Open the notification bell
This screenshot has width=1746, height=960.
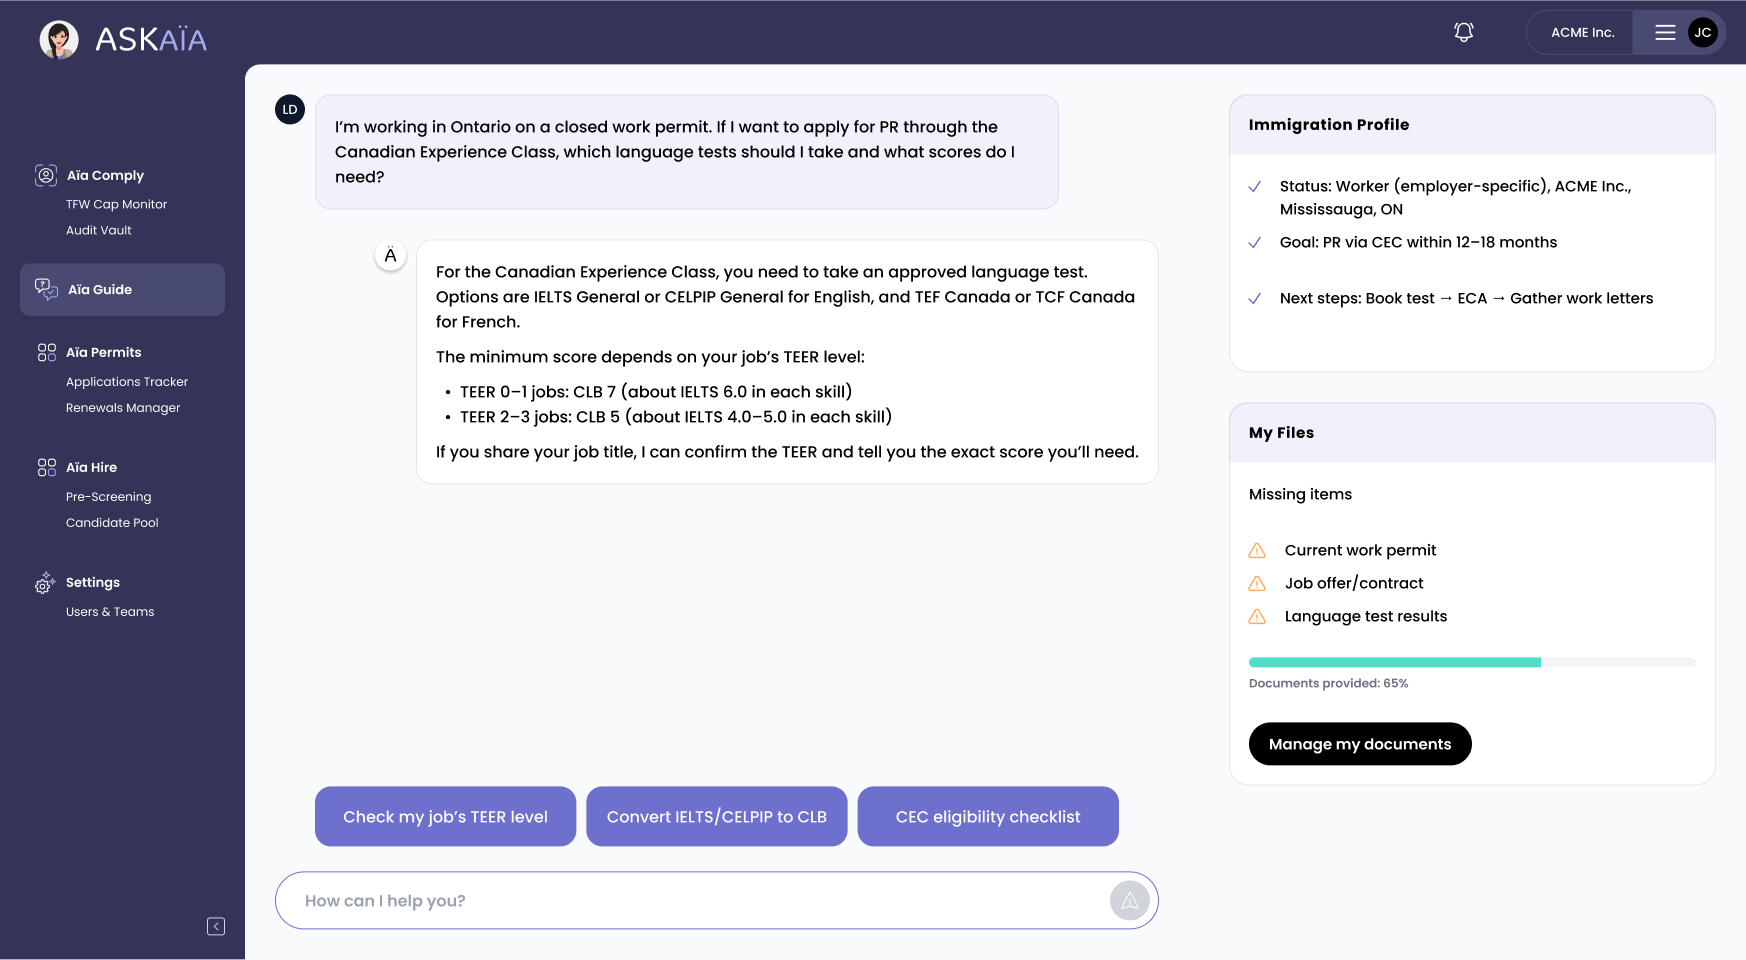(1463, 32)
